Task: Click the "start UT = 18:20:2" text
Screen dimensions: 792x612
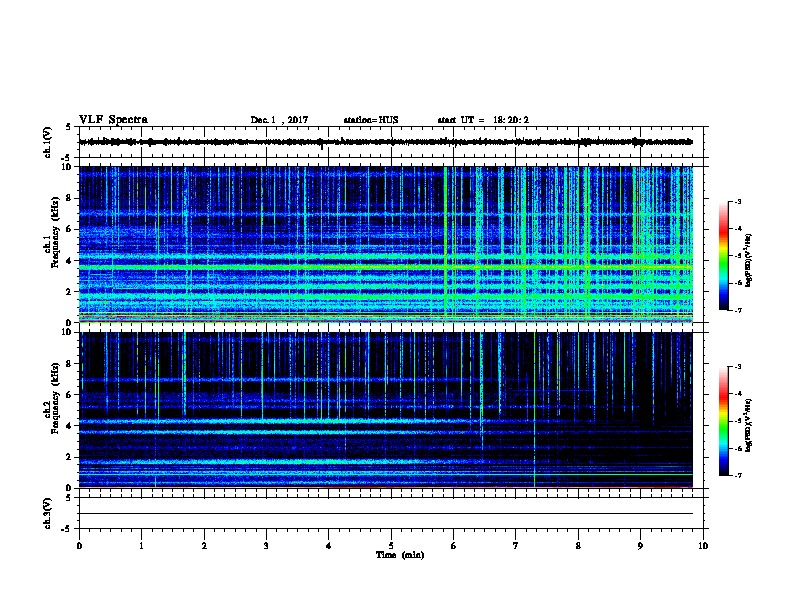Action: click(483, 120)
